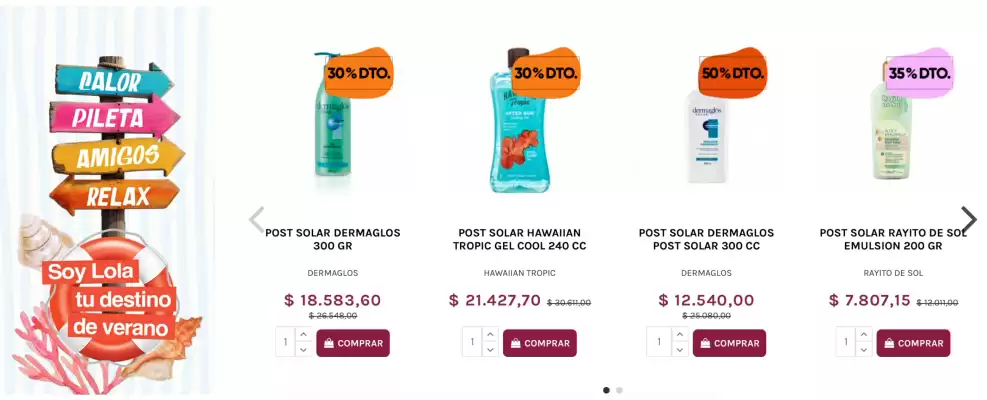The image size is (987, 400).
Task: Select the first carousel page dot
Action: click(x=606, y=390)
